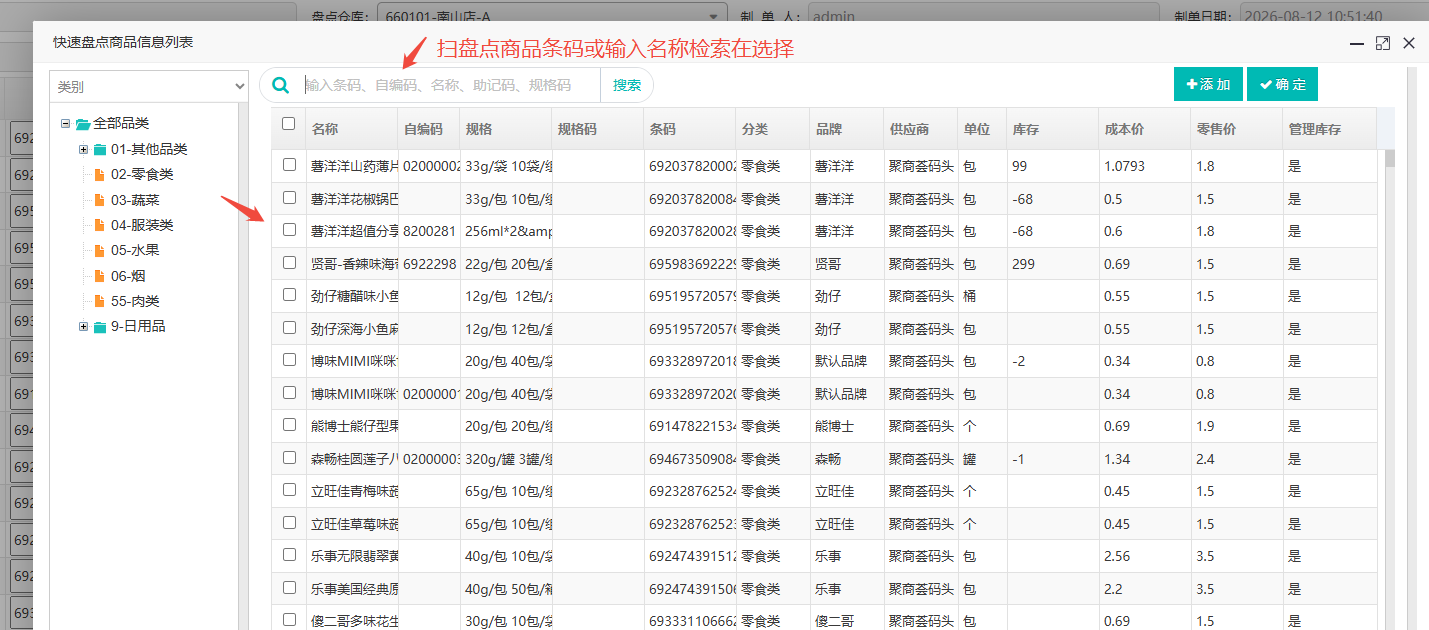The height and width of the screenshot is (630, 1429).
Task: Check the 薯洋洋超值分享 row checkbox
Action: pos(289,229)
